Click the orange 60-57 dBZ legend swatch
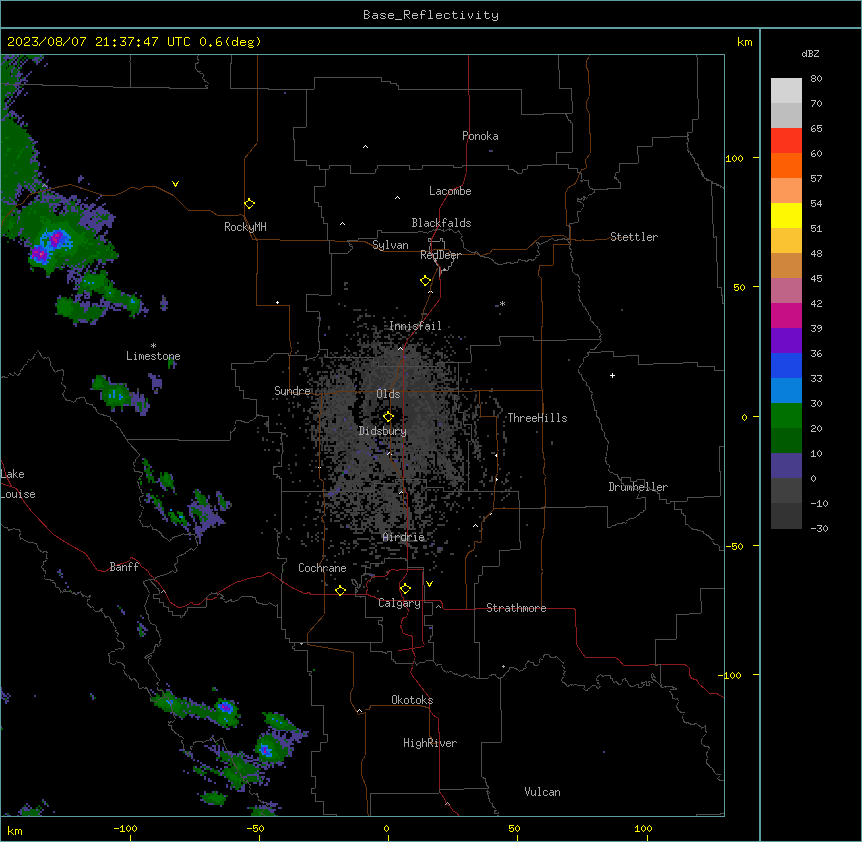Screen dimensions: 862x842 786,165
